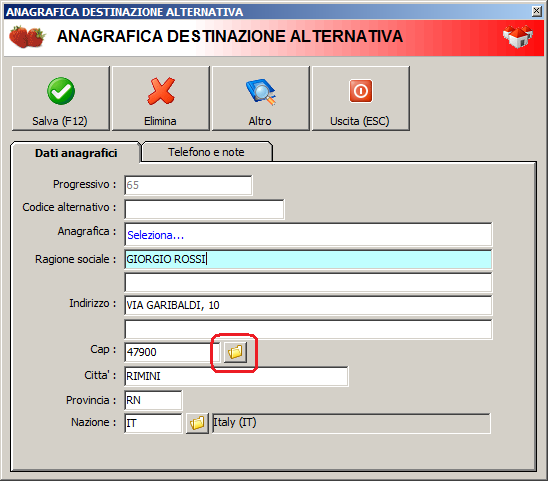
Task: Click the empty second Ragione sociale line
Action: pos(308,282)
